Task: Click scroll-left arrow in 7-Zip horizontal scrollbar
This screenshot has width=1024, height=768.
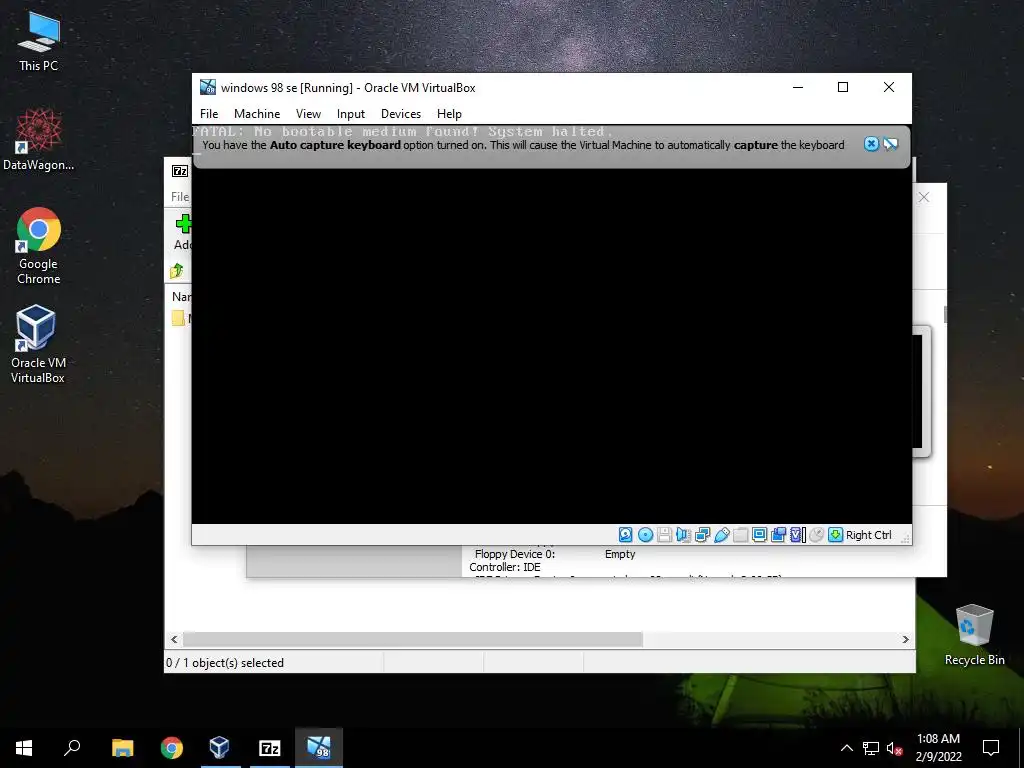Action: click(174, 639)
